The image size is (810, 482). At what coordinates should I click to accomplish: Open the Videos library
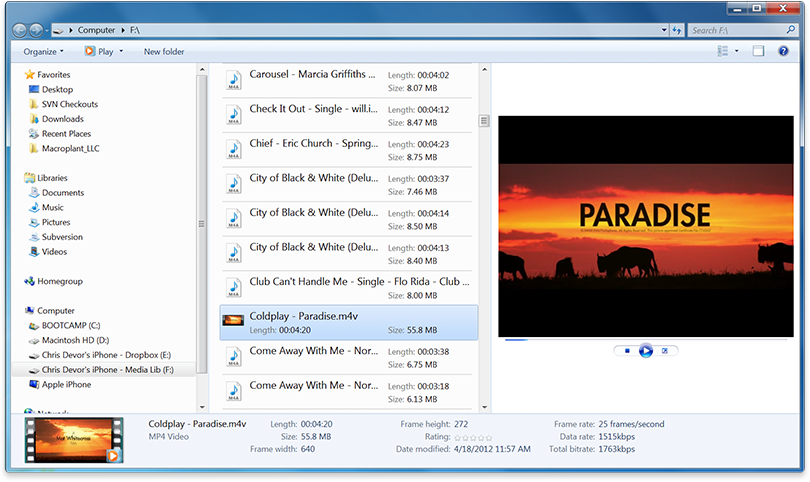coord(48,252)
